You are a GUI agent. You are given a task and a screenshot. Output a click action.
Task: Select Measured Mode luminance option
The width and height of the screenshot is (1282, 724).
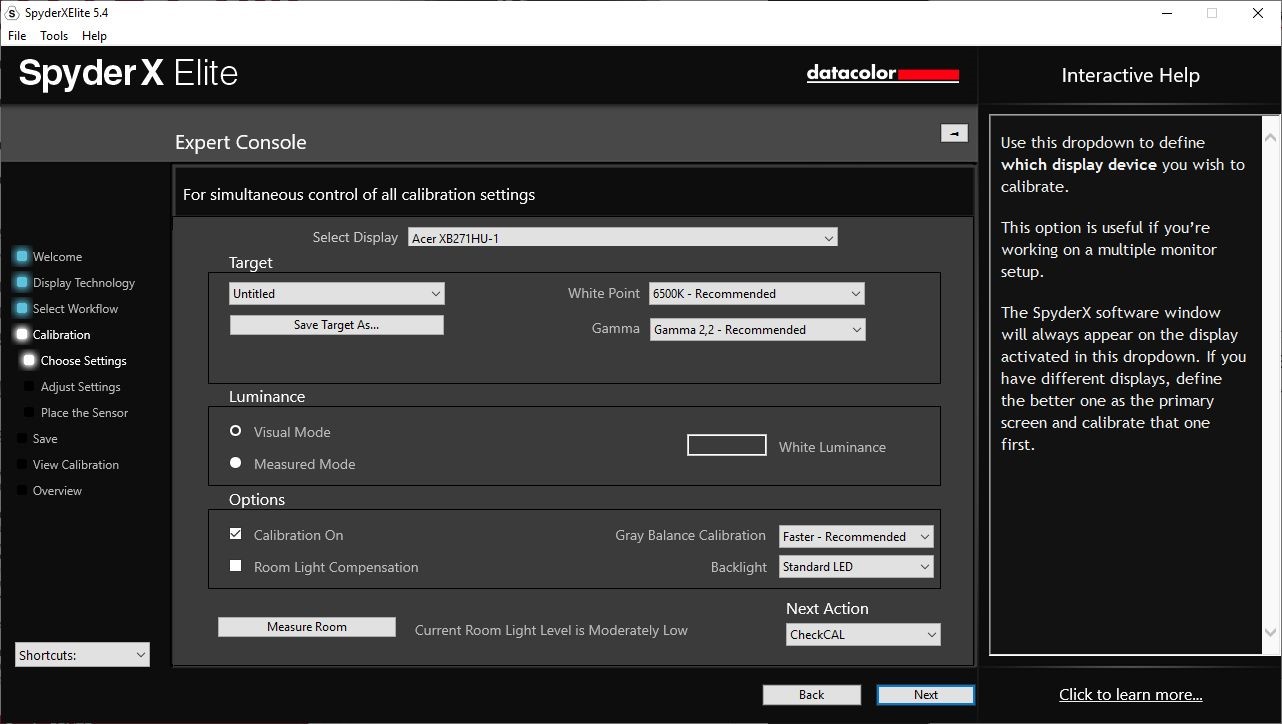[x=236, y=463]
